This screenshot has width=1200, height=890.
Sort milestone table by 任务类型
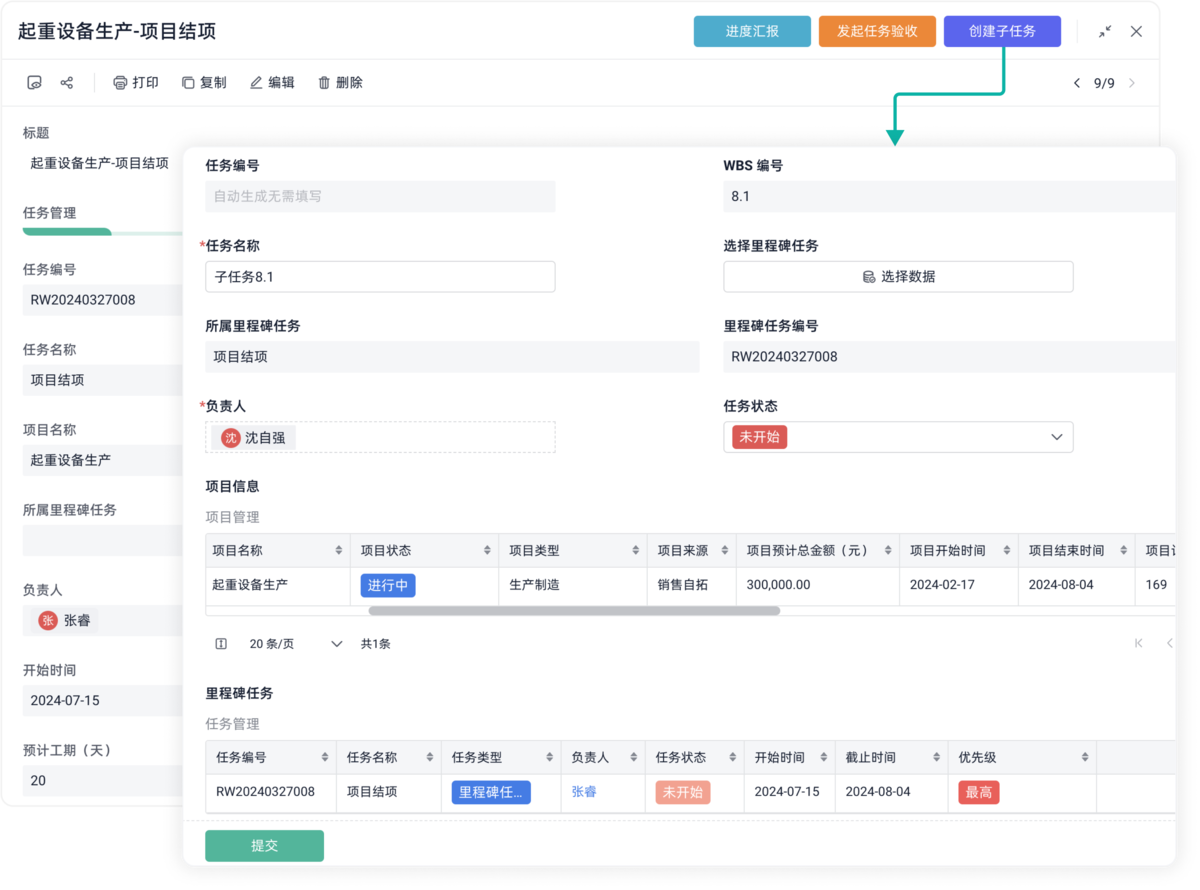click(x=549, y=758)
